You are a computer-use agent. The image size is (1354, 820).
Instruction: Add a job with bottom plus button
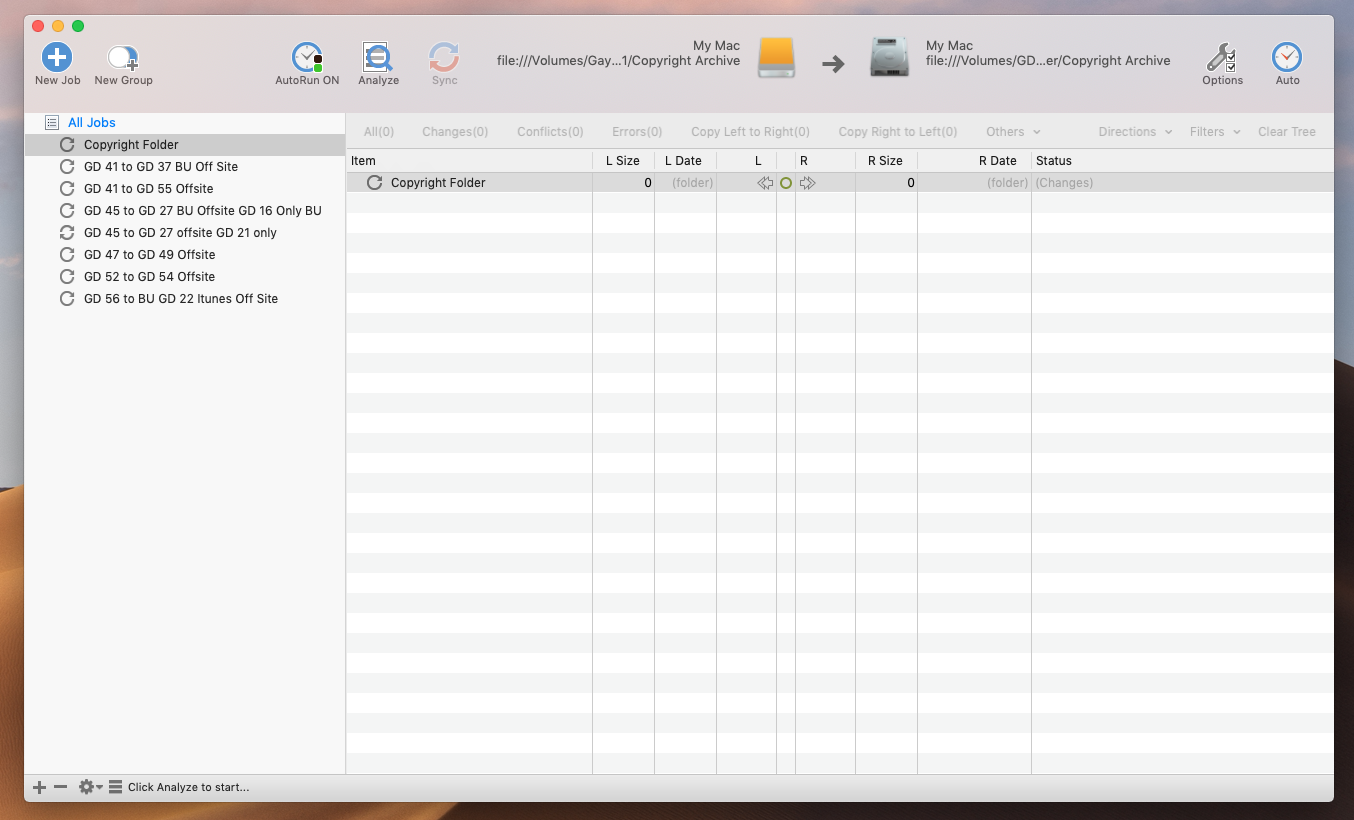[x=40, y=787]
